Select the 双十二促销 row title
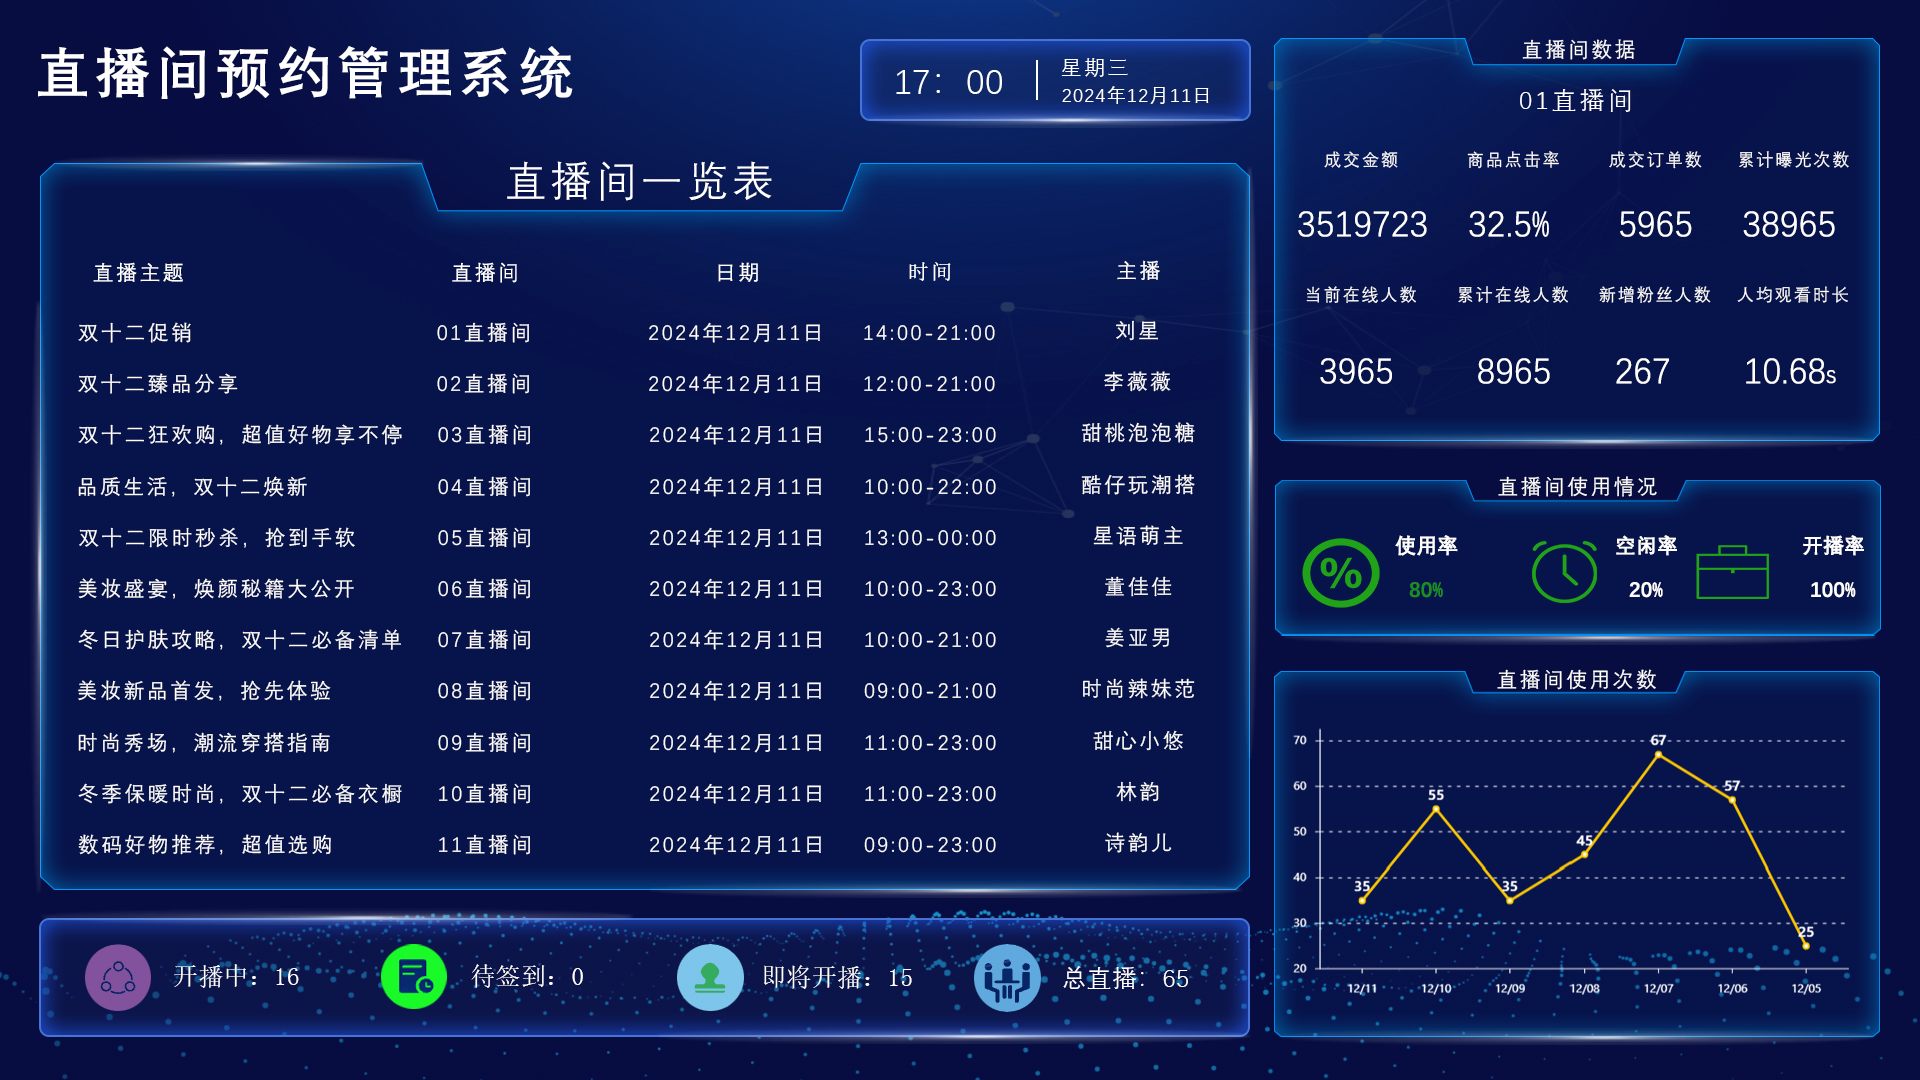Viewport: 1920px width, 1080px height. pos(135,333)
